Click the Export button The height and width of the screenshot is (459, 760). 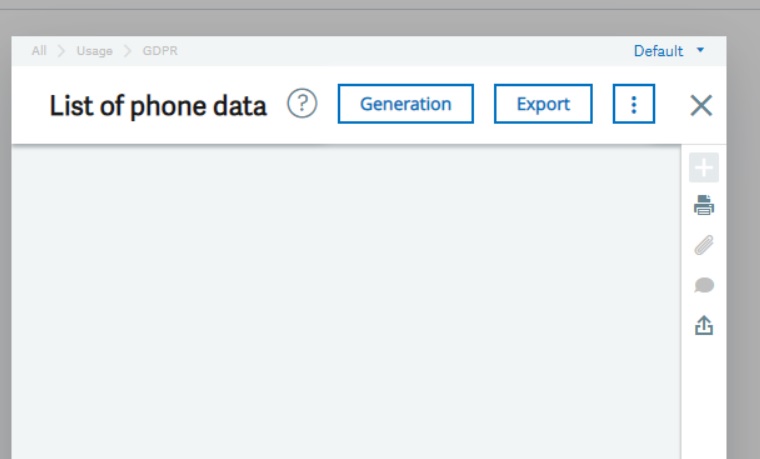[x=543, y=104]
